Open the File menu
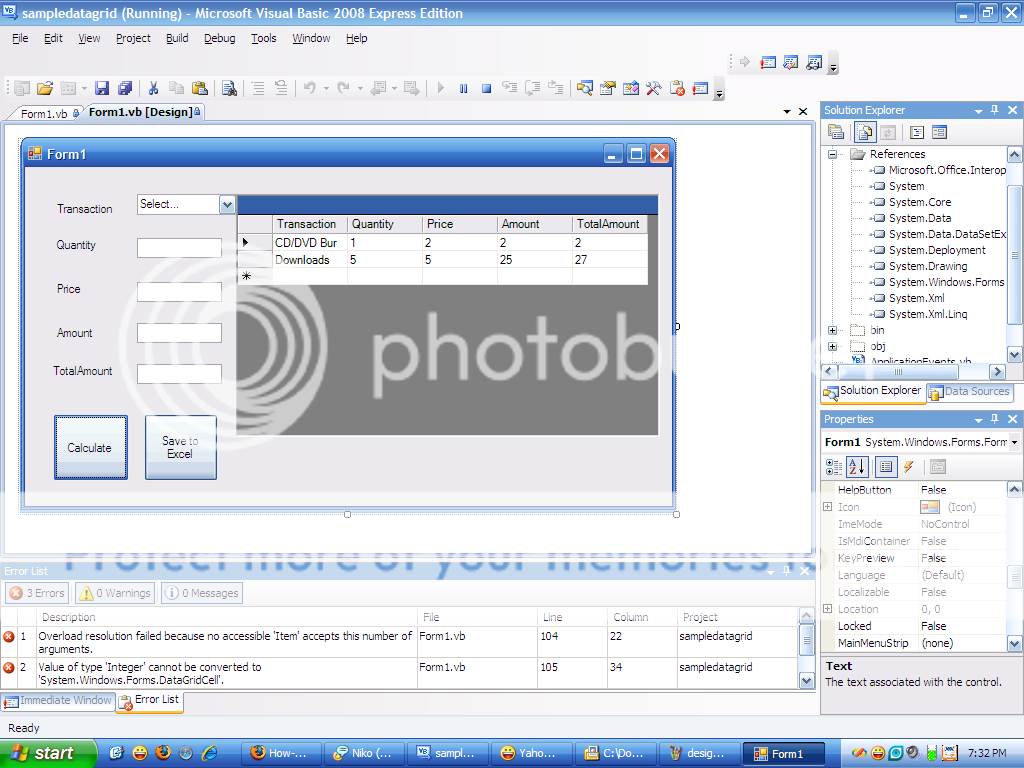The width and height of the screenshot is (1024, 768). tap(20, 38)
